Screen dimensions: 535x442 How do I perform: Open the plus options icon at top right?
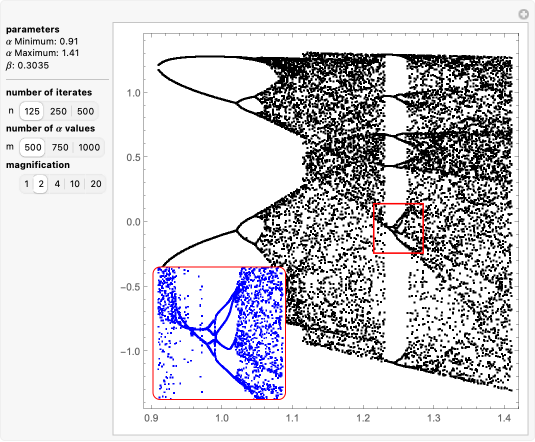click(x=523, y=14)
